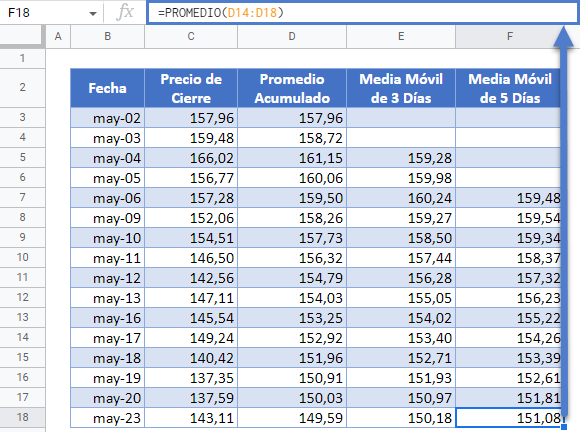Click closing price cell 152,06

pos(191,218)
